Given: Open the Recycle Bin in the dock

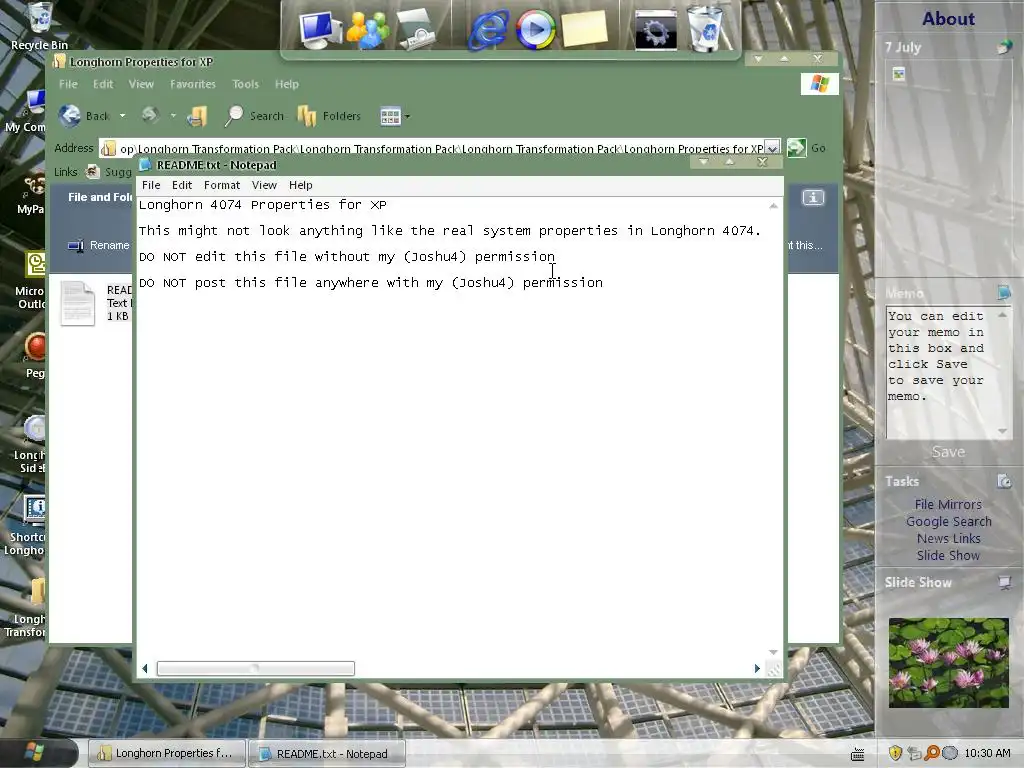Looking at the screenshot, I should pos(705,29).
